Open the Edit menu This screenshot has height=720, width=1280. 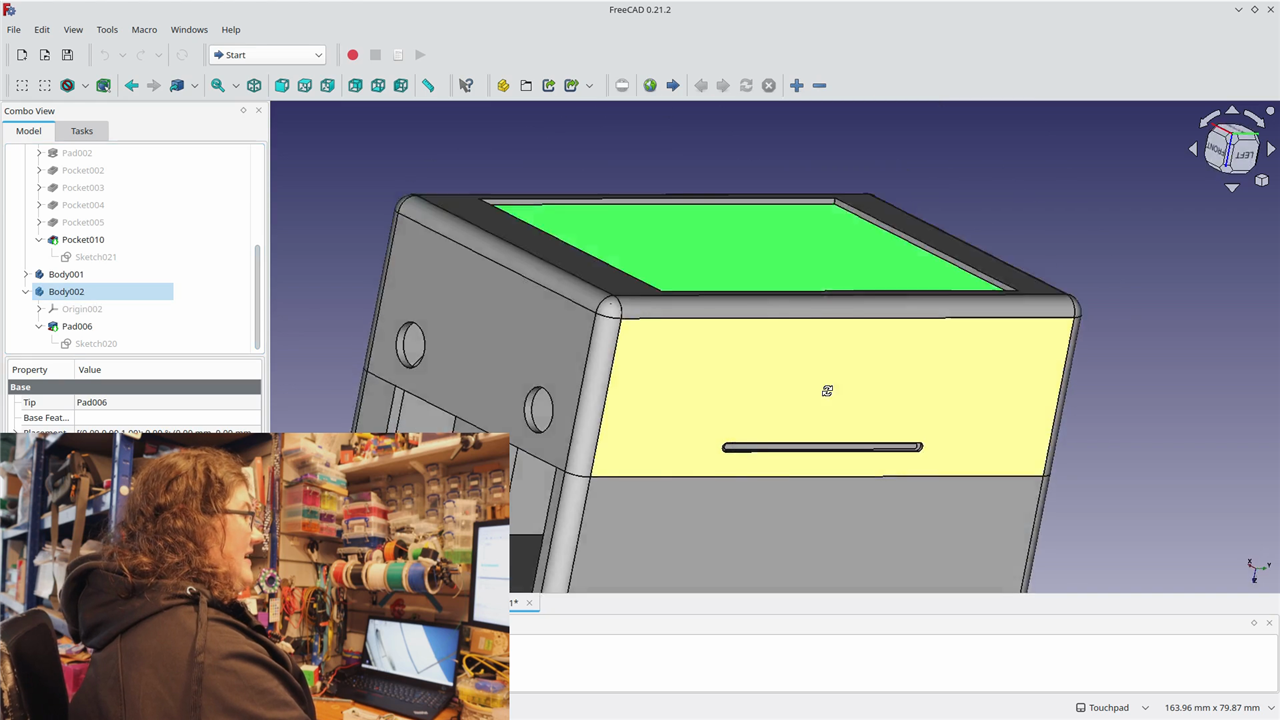click(x=42, y=30)
